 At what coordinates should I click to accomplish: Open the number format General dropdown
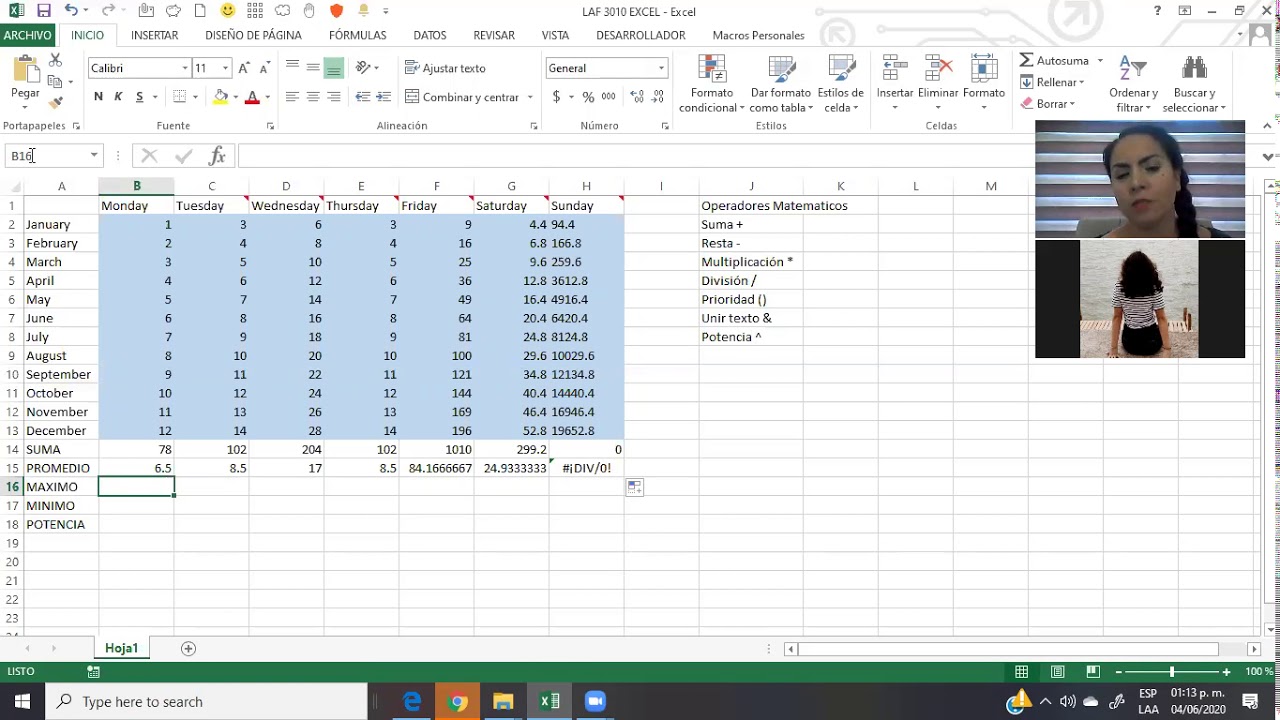661,68
